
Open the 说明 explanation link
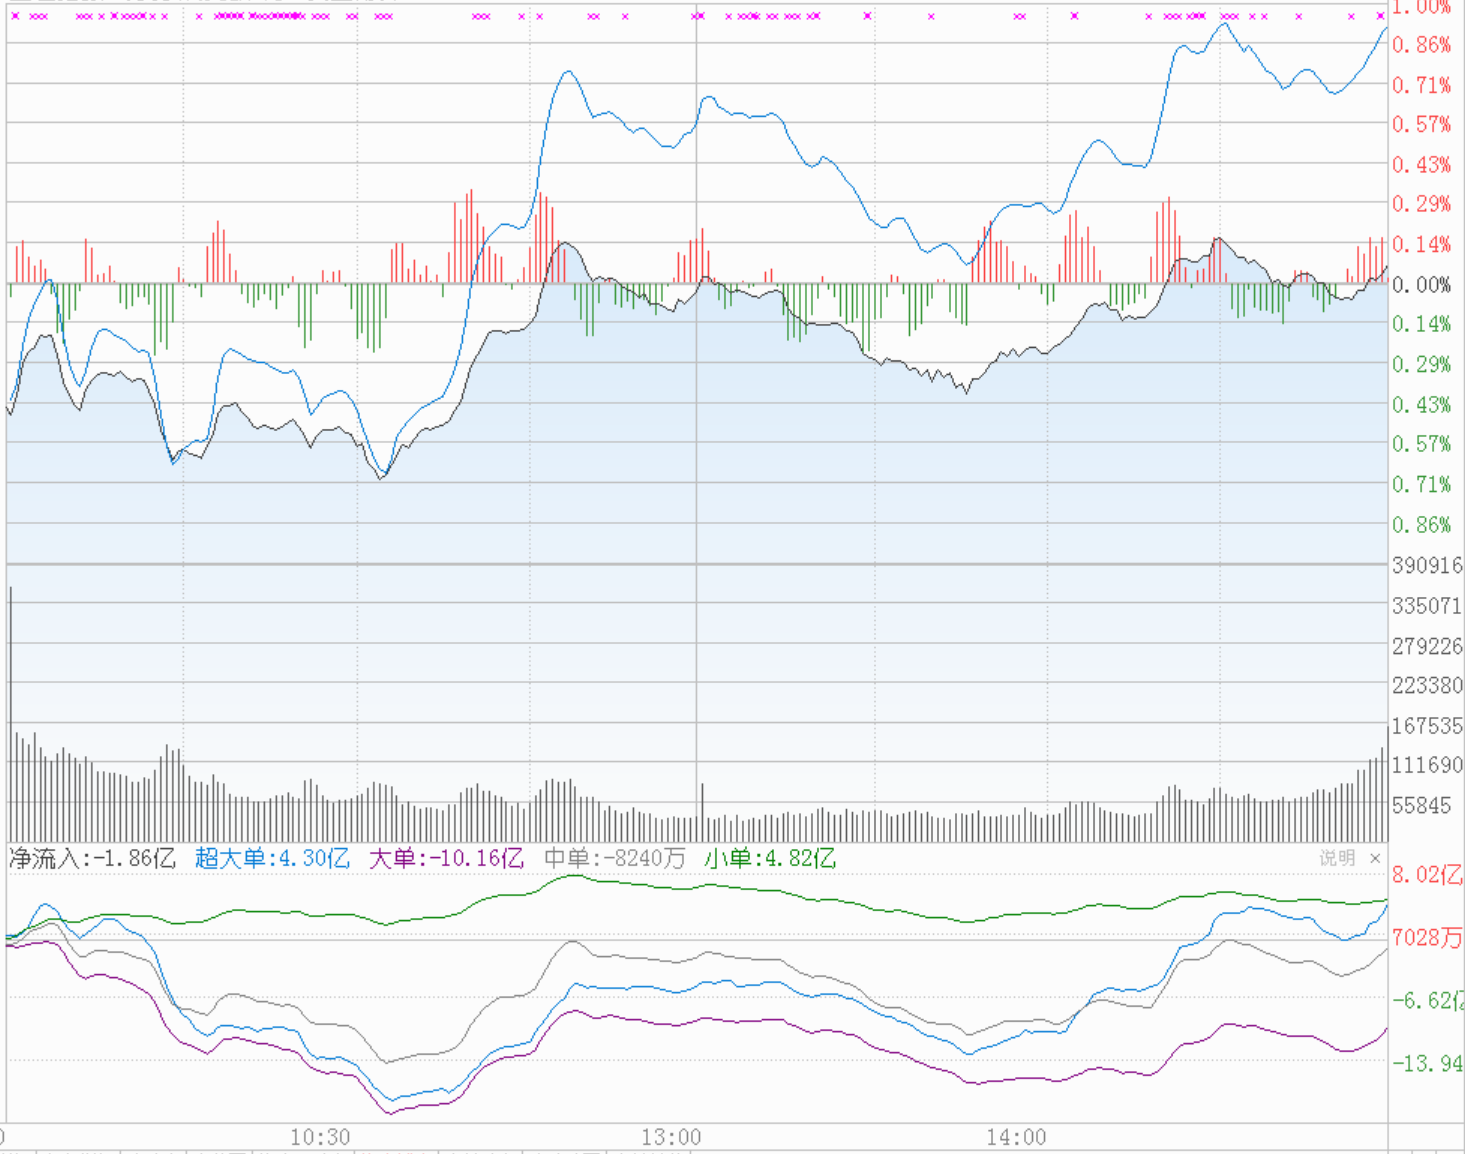[x=1337, y=858]
